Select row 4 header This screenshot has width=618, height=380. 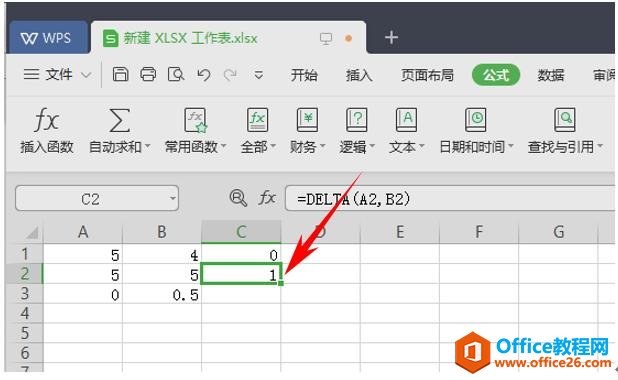[25, 313]
